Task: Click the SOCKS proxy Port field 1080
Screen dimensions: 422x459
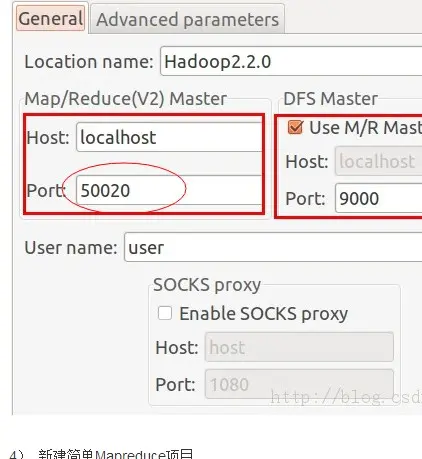Action: (x=299, y=384)
